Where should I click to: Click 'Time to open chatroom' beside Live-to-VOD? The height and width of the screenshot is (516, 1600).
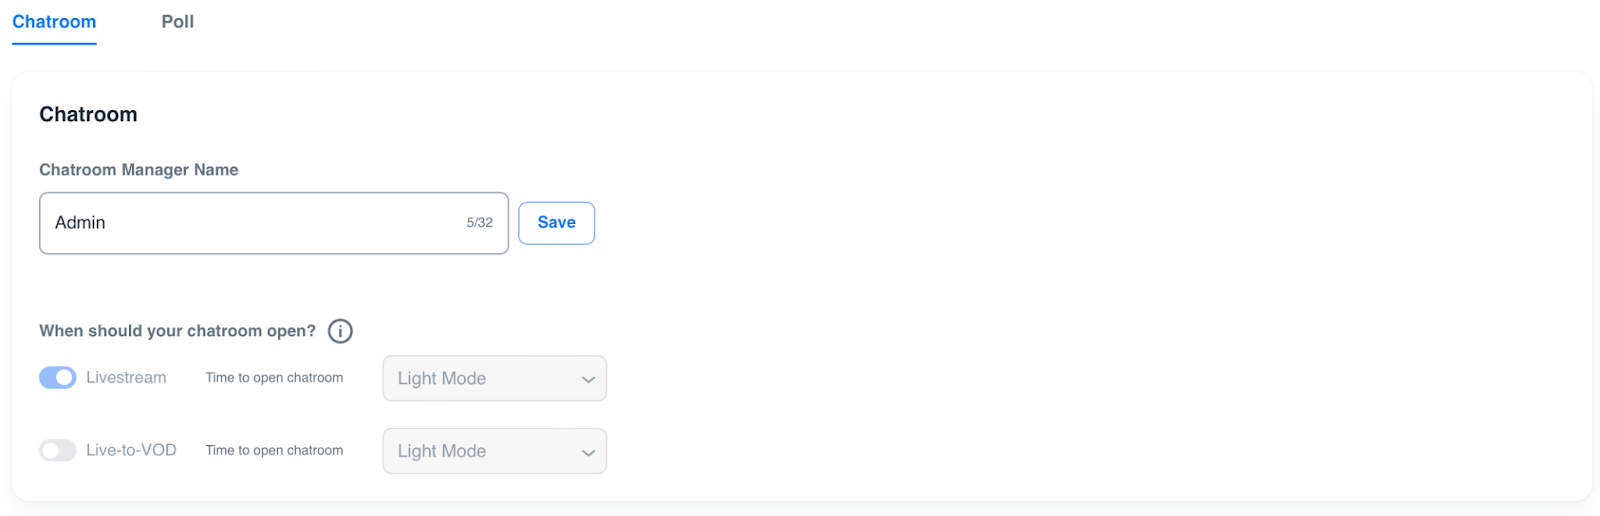(274, 451)
